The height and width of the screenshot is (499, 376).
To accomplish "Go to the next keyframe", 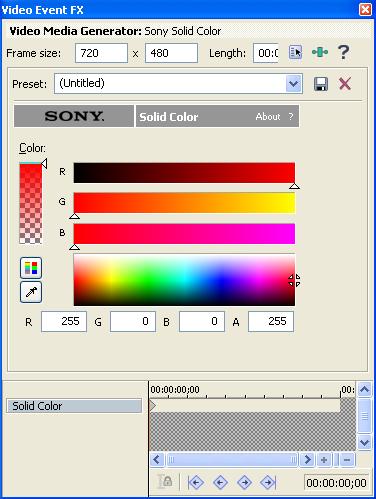I will point(244,482).
